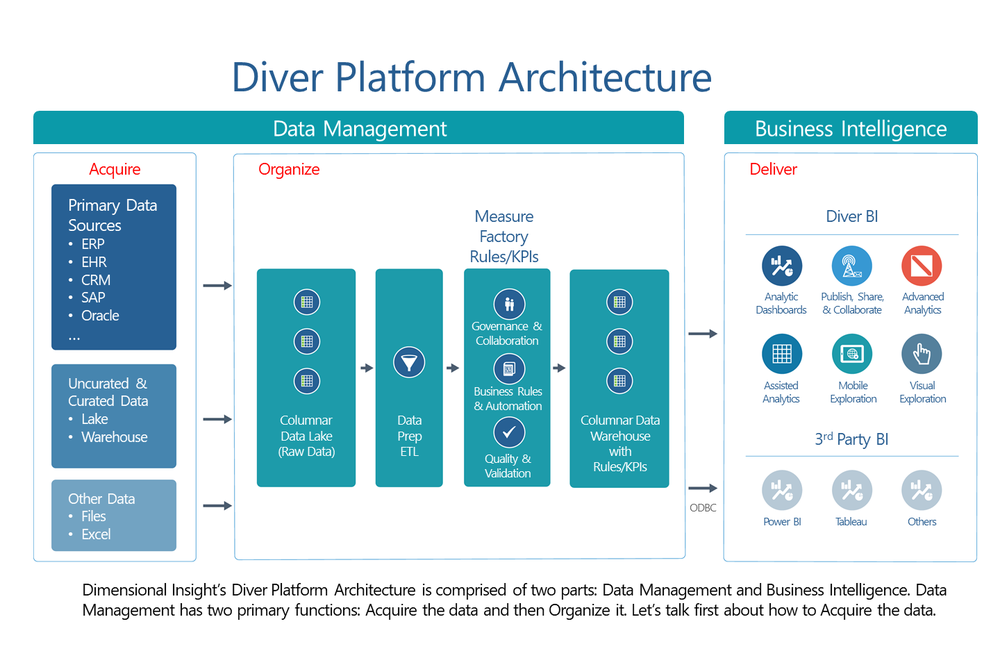Select the Visual Exploration hand icon
This screenshot has width=1000, height=666.
(x=921, y=352)
